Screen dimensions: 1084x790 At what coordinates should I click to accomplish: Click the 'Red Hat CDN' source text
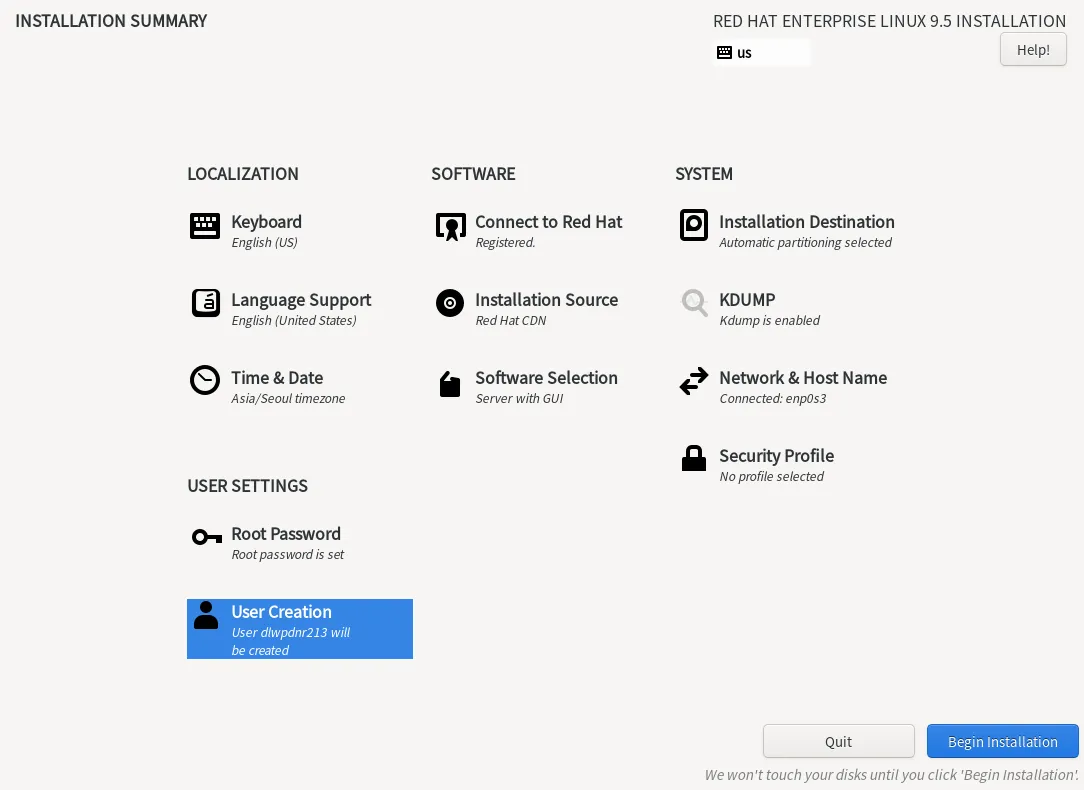point(510,321)
